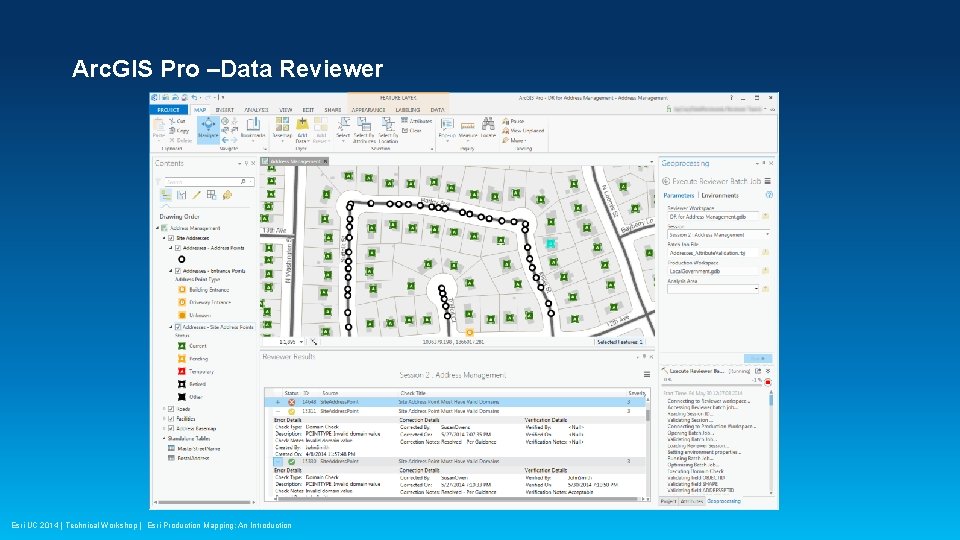Click the Undo arrow in quick access toolbar
Screen dimensions: 960x540
[x=194, y=97]
